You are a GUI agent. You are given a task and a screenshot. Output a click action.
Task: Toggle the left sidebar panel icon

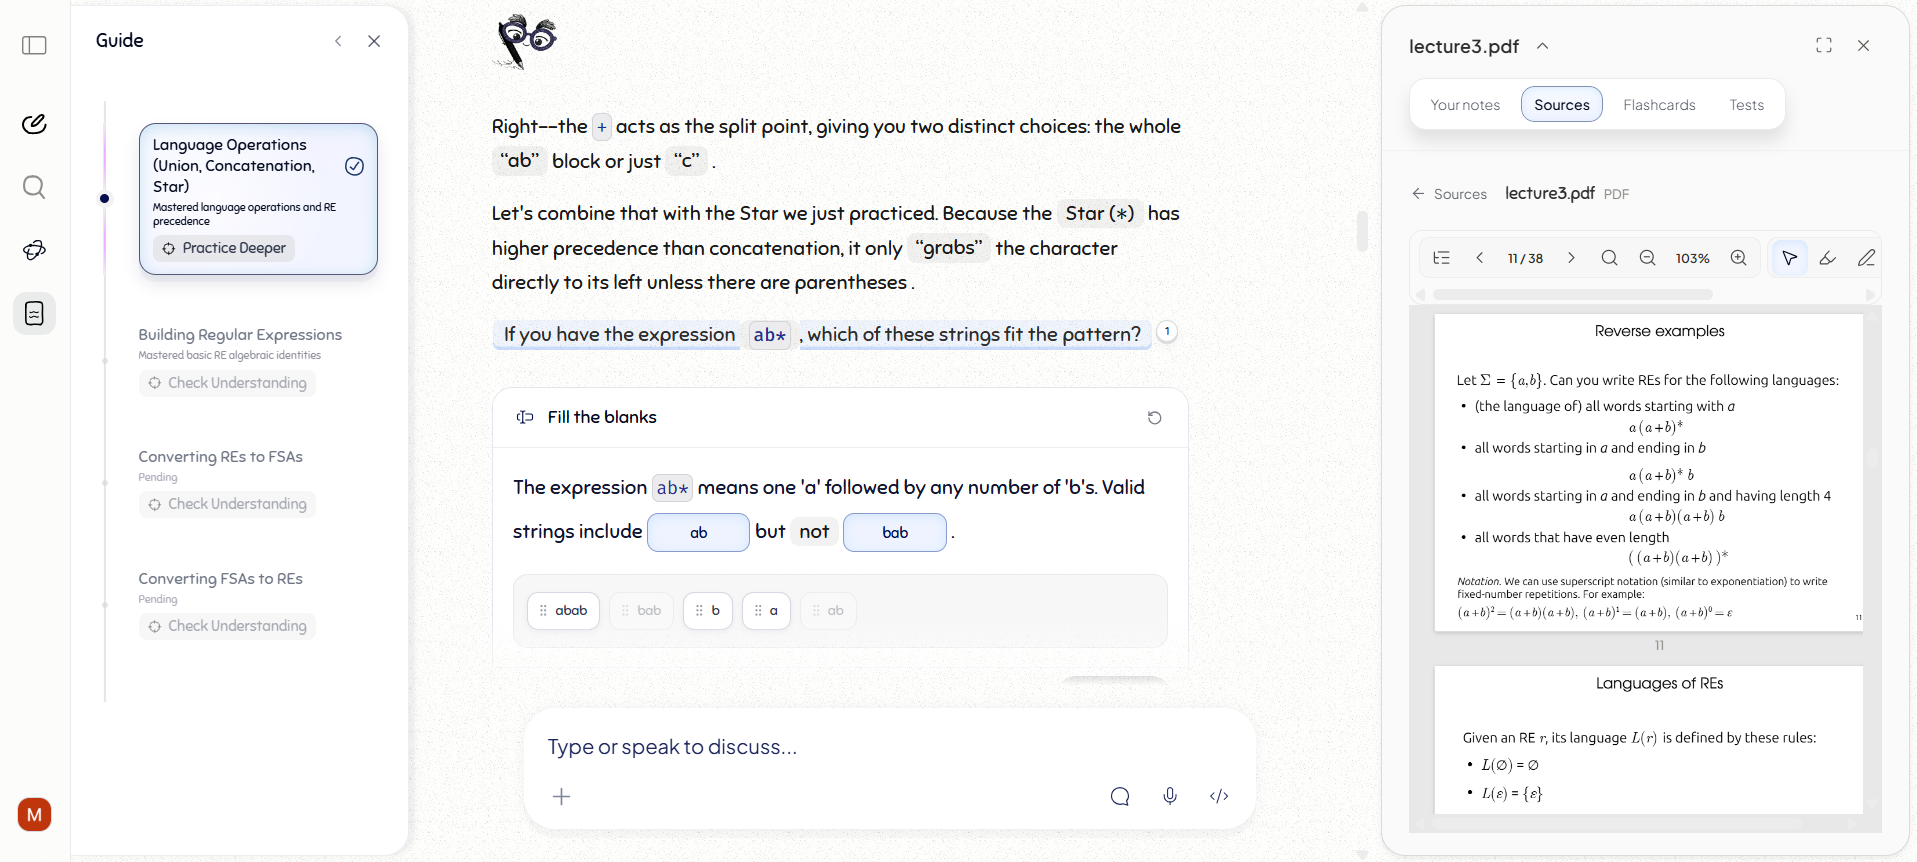pyautogui.click(x=34, y=45)
